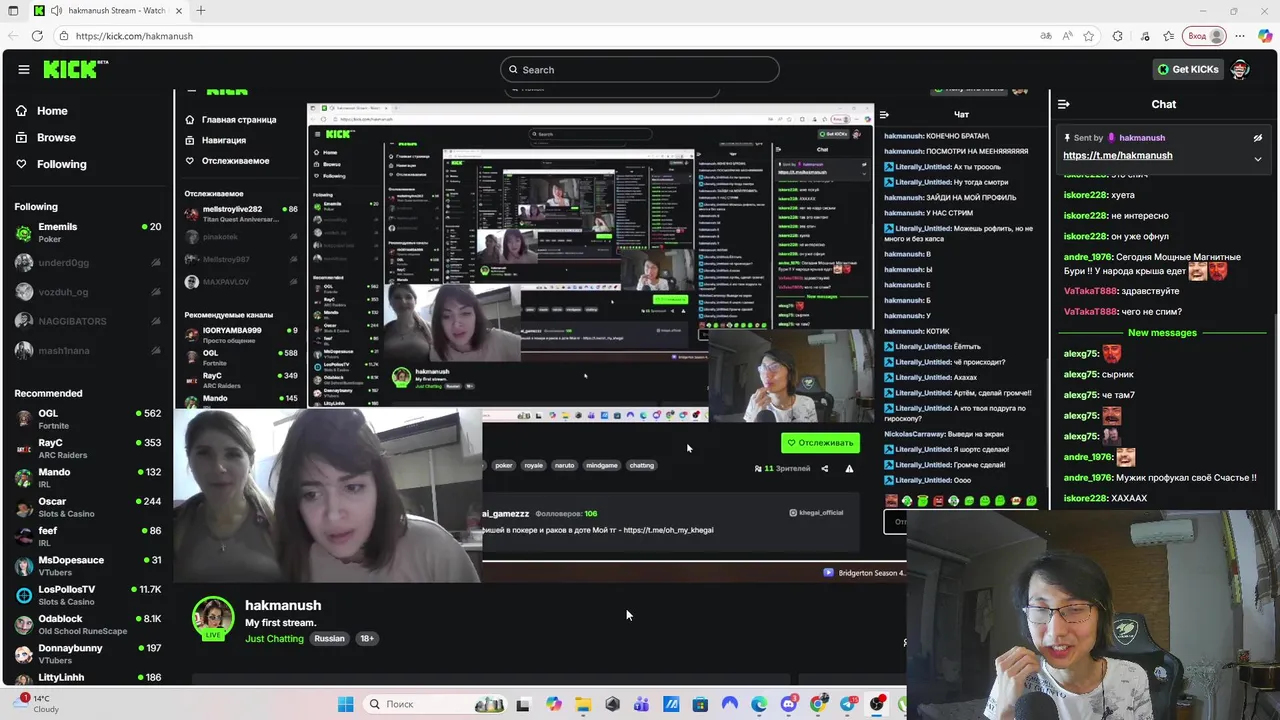Screen dimensions: 1280x720
Task: Open the Windows Start menu
Action: (345, 704)
